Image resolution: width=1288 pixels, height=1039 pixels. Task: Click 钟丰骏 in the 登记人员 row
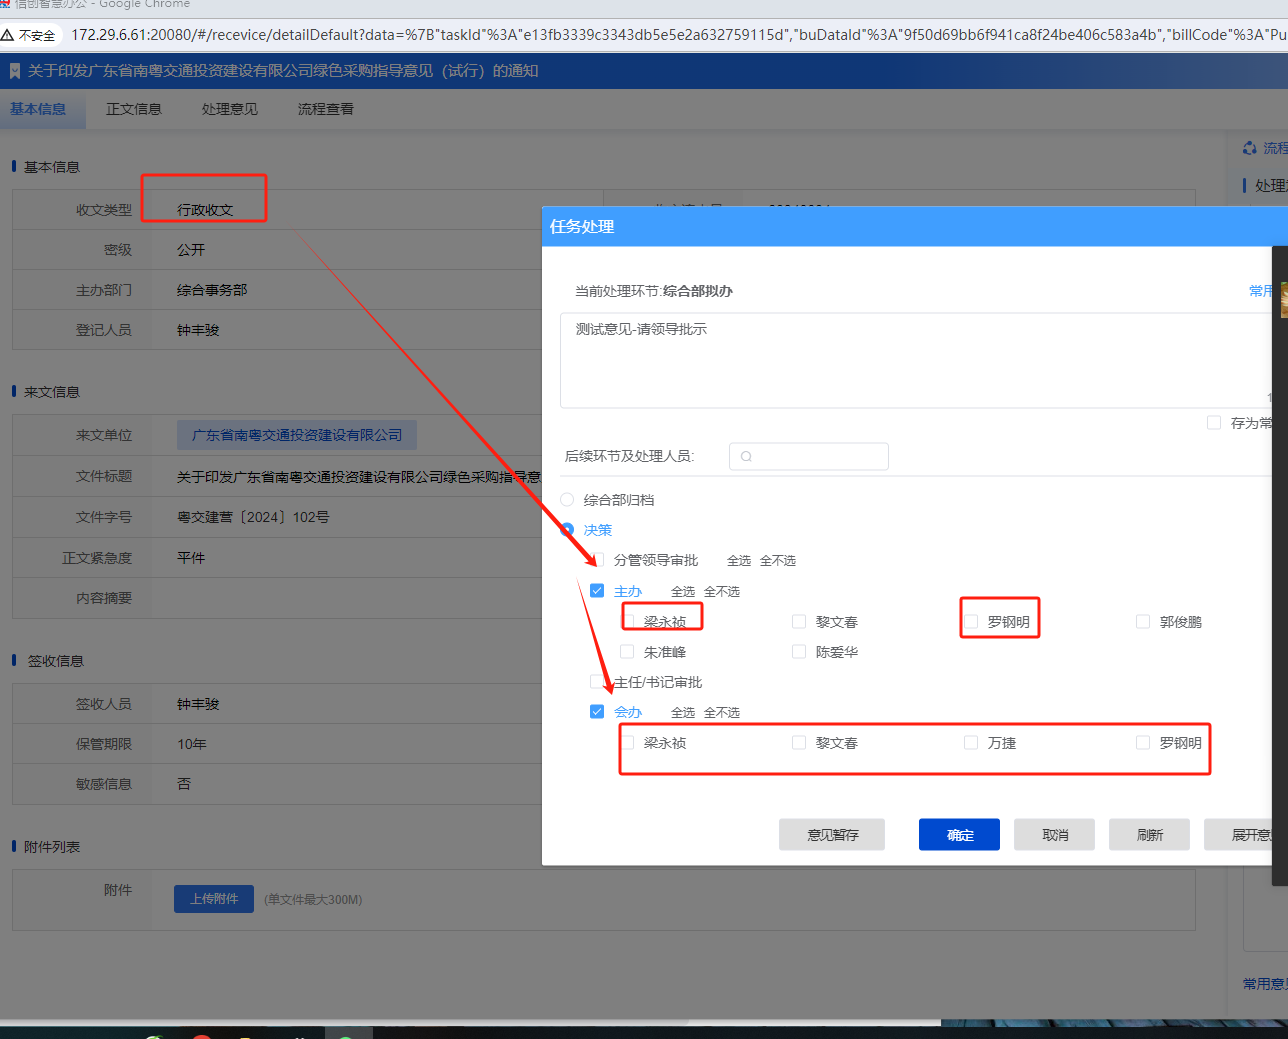(198, 330)
